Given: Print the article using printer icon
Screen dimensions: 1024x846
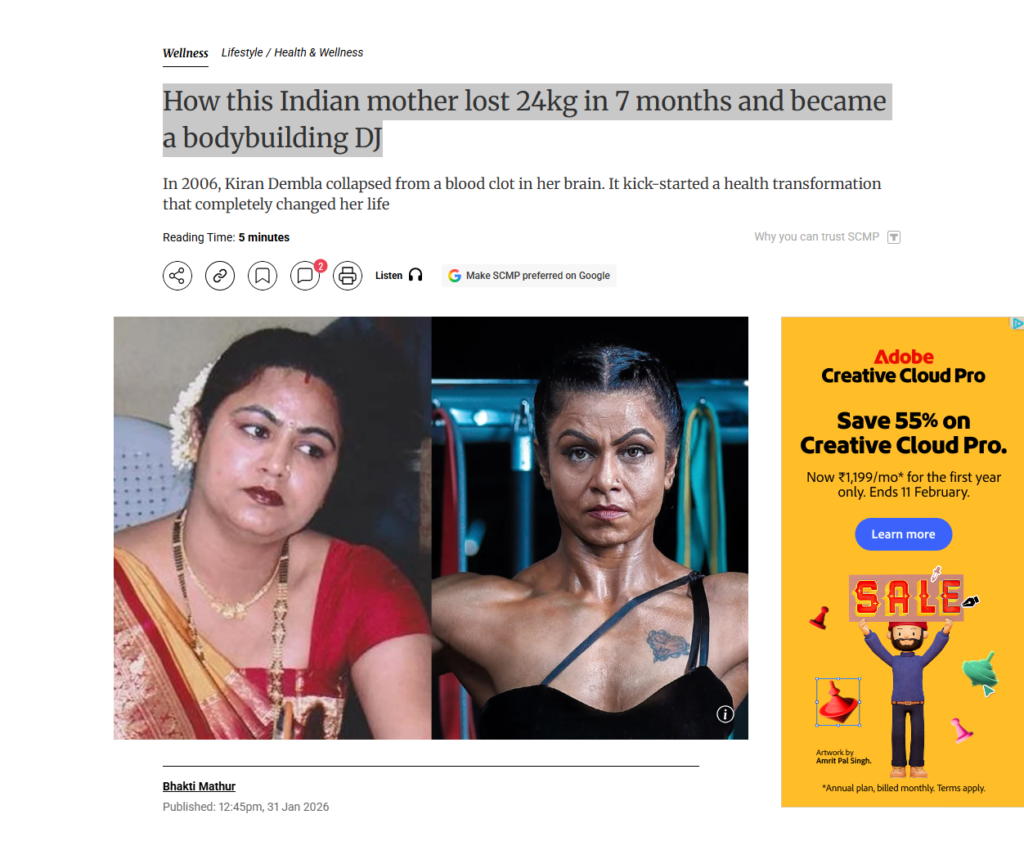Looking at the screenshot, I should pos(347,276).
